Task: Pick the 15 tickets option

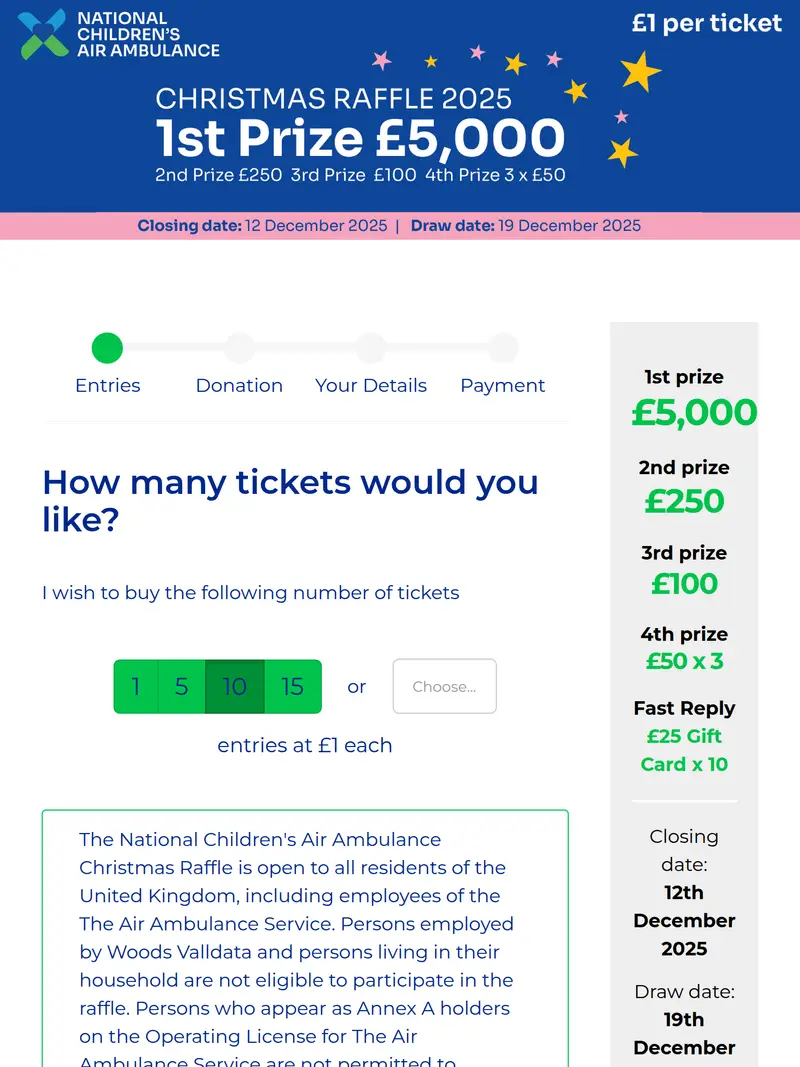Action: [293, 687]
